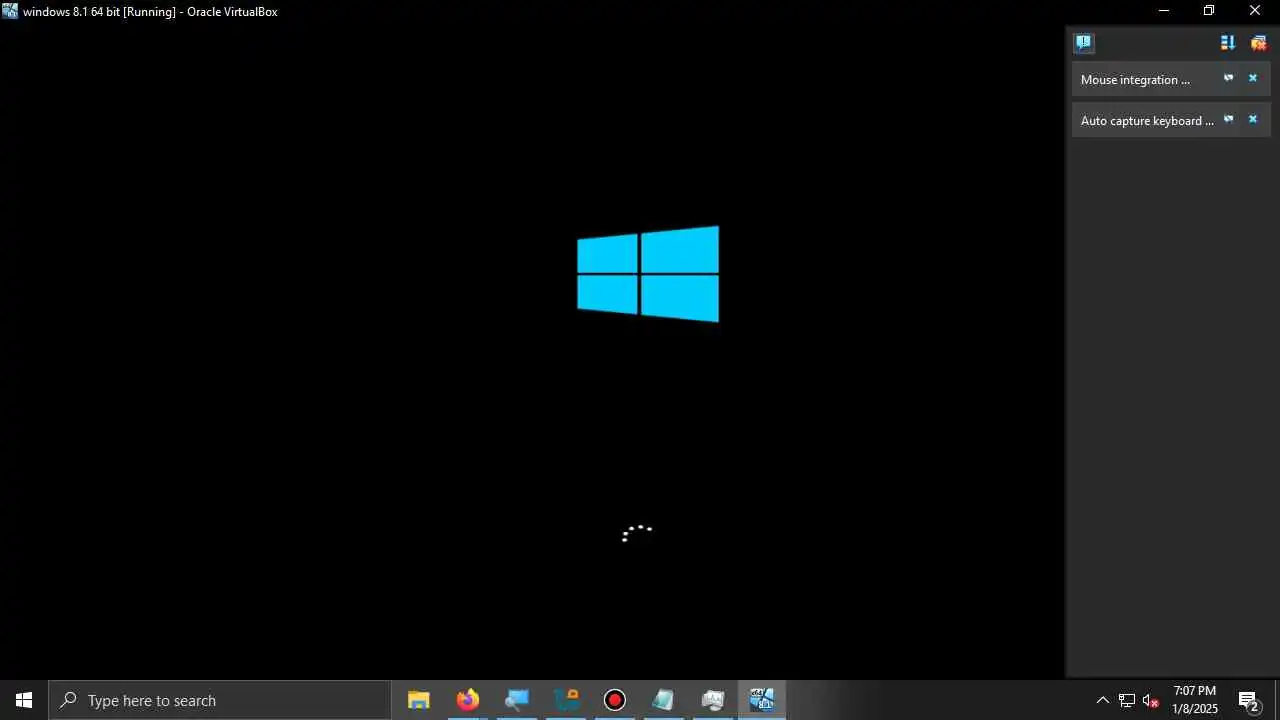The height and width of the screenshot is (720, 1280).
Task: Expand the Mouse integration notification text
Action: tap(1135, 80)
